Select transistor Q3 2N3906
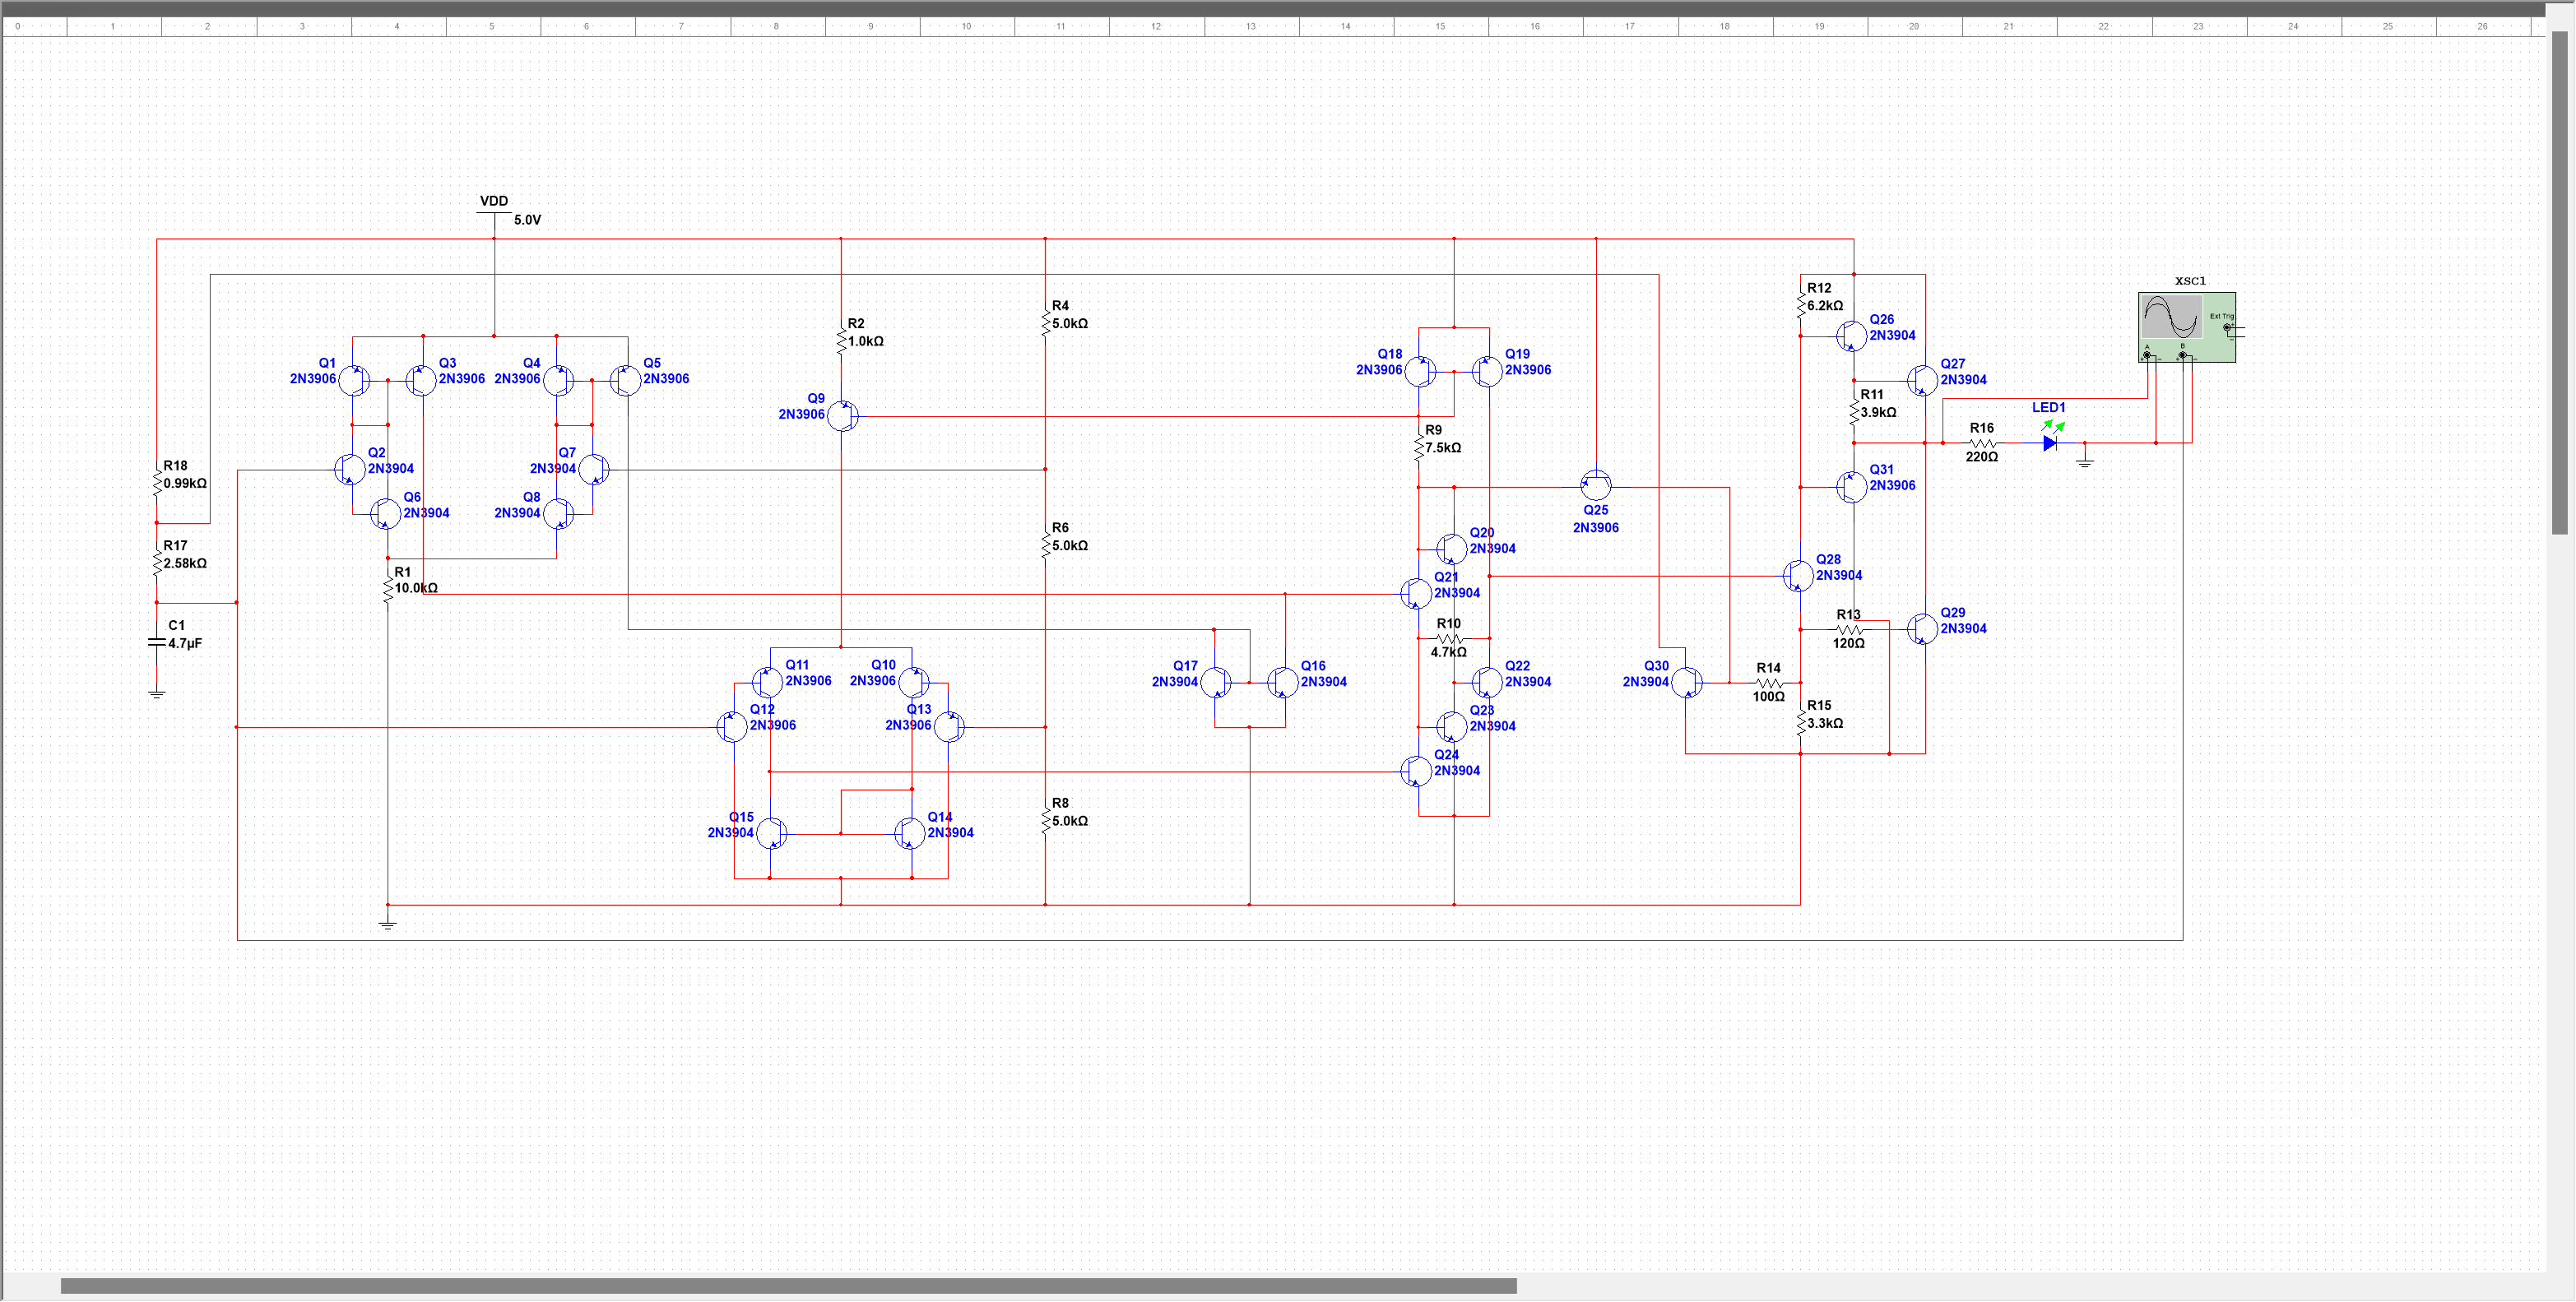The height and width of the screenshot is (1302, 2576). pyautogui.click(x=421, y=380)
